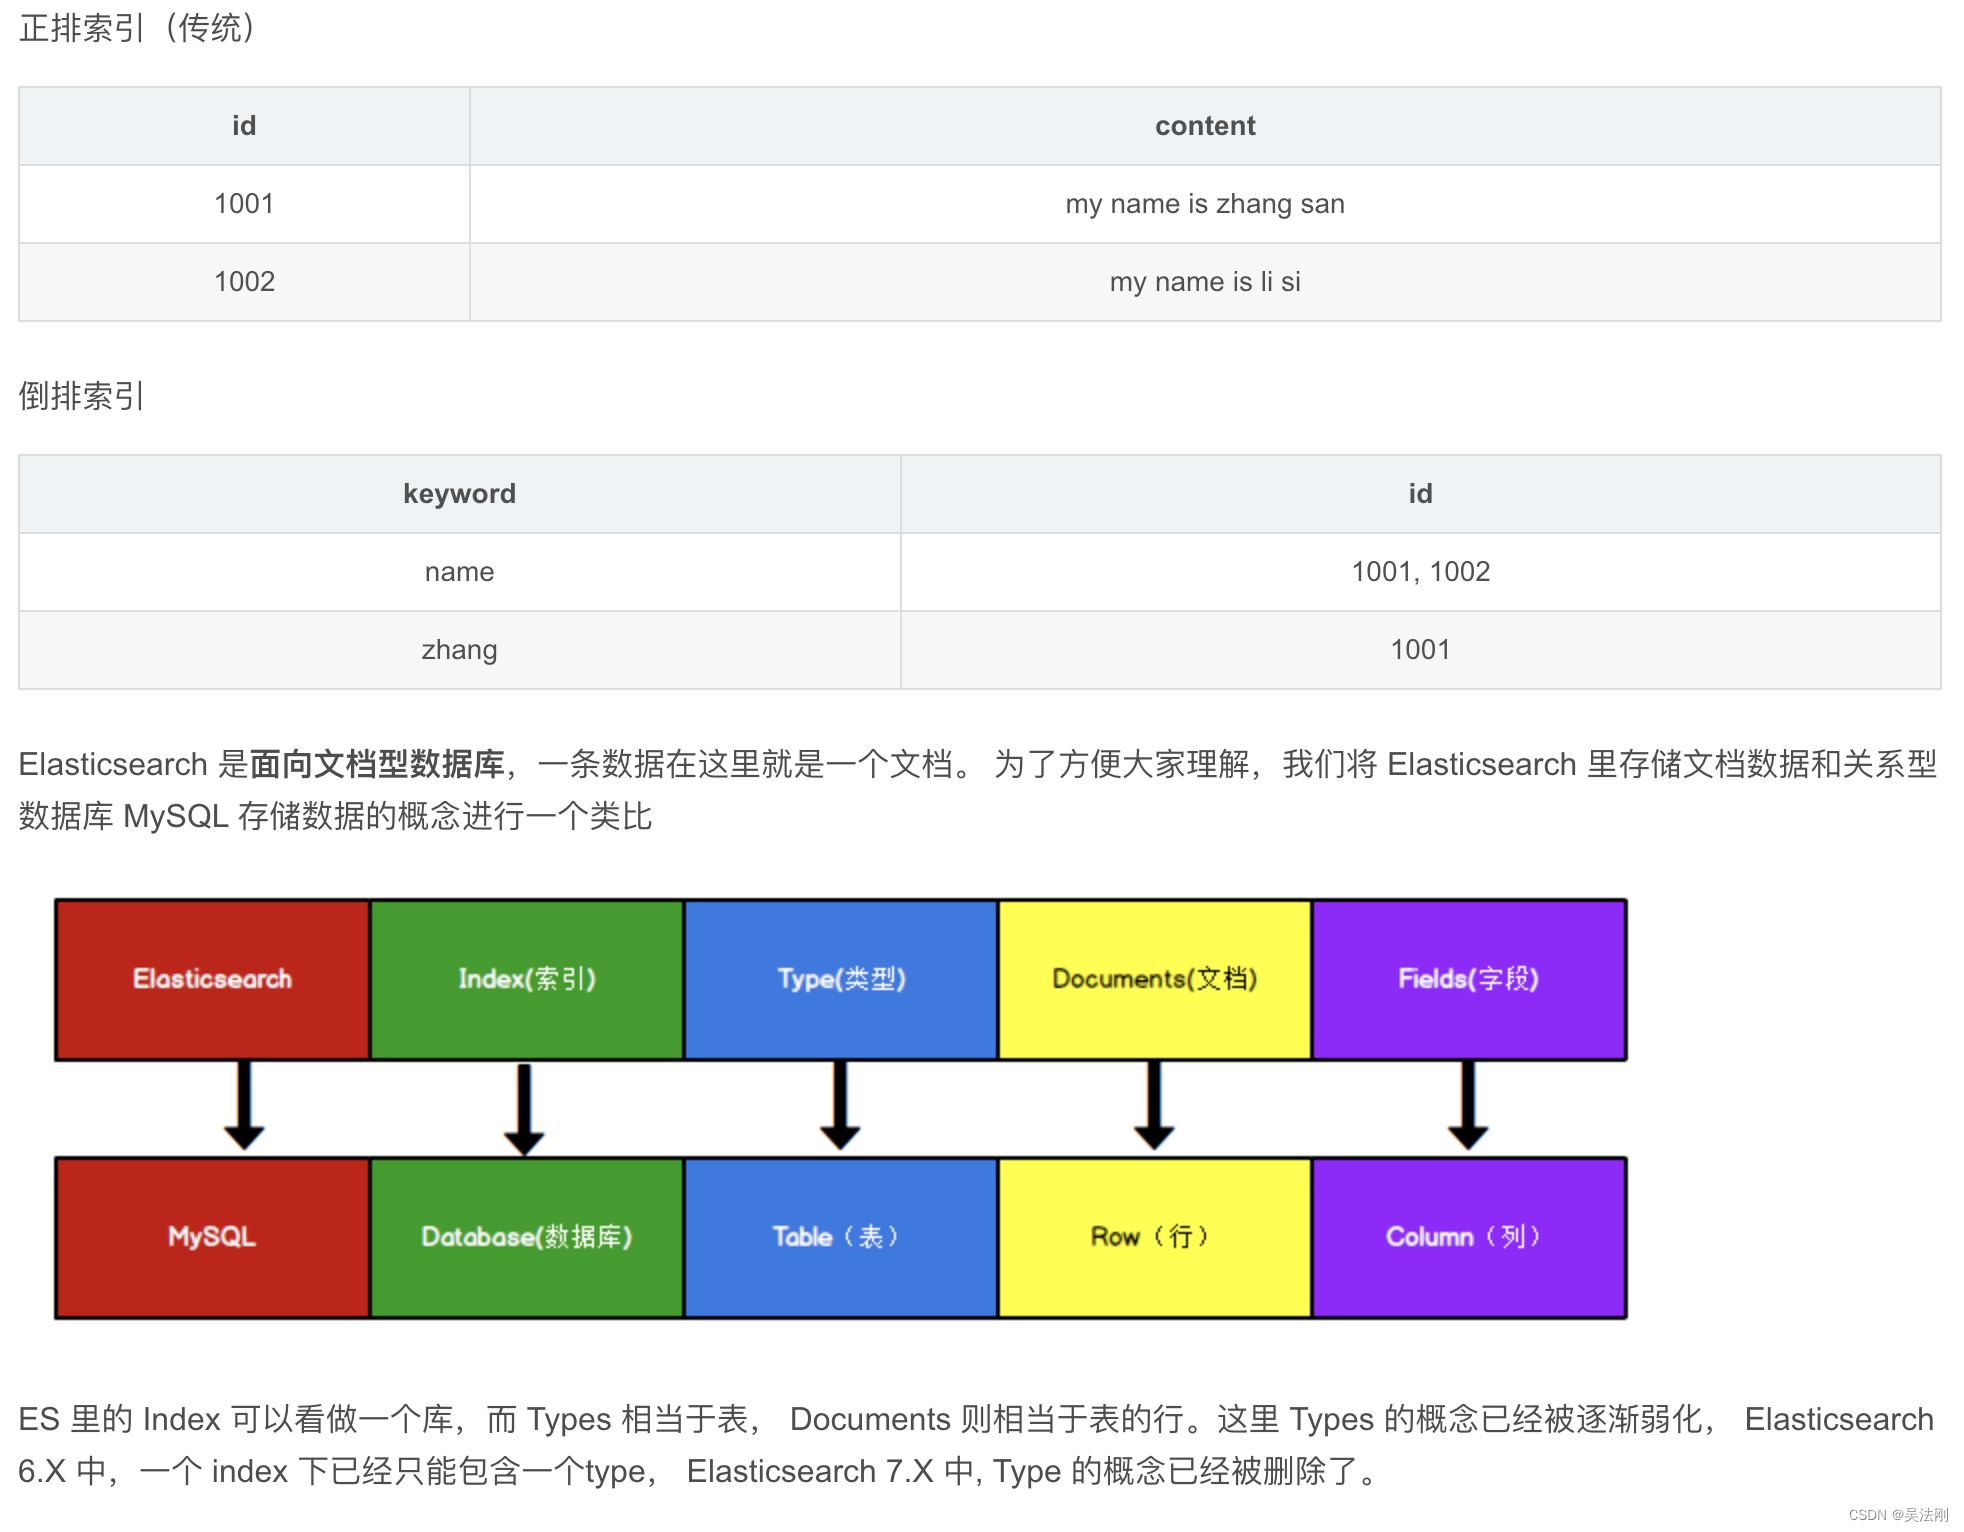Click the 'Elasticsearch 7.X 中' sentence
This screenshot has height=1532, width=1964.
pos(830,1471)
